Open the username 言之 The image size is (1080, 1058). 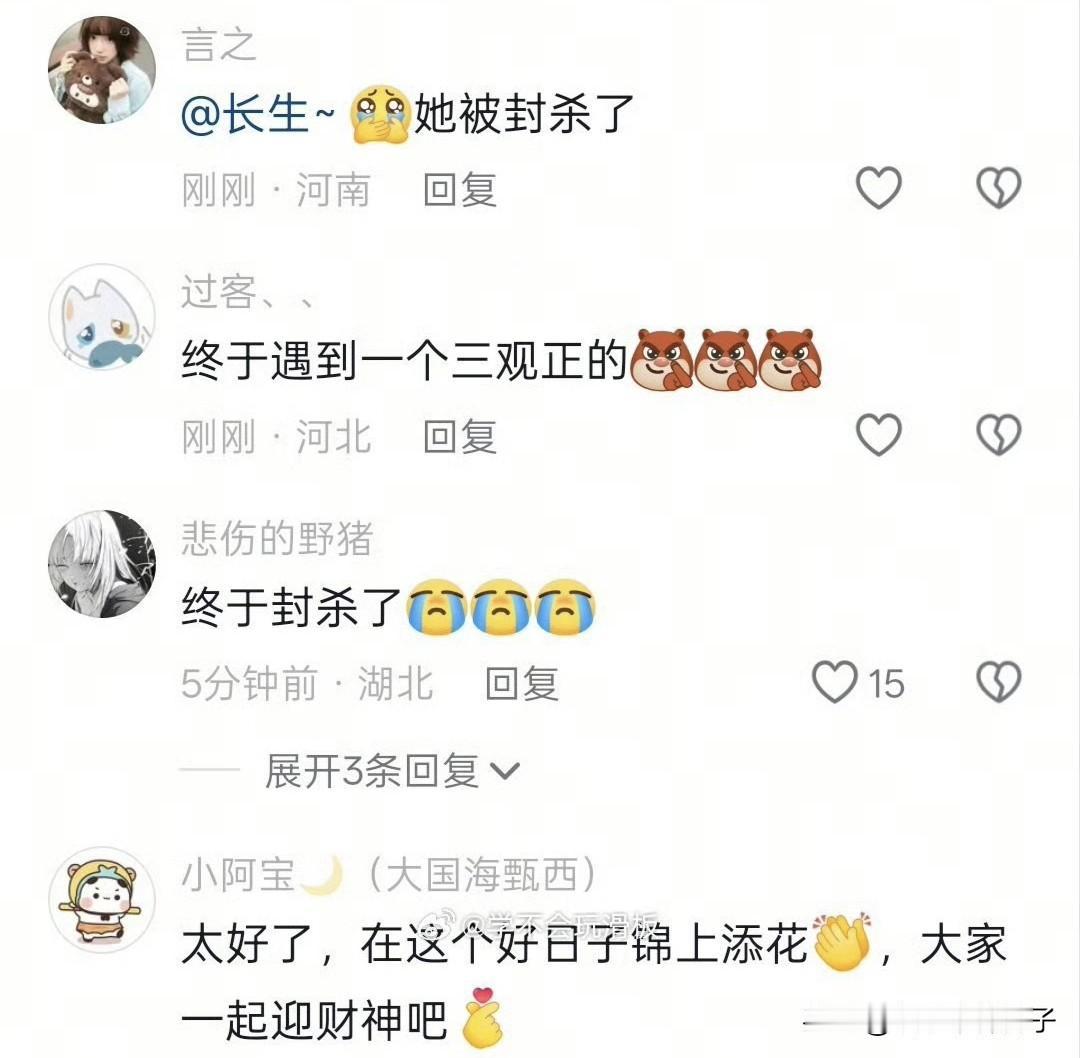point(219,45)
